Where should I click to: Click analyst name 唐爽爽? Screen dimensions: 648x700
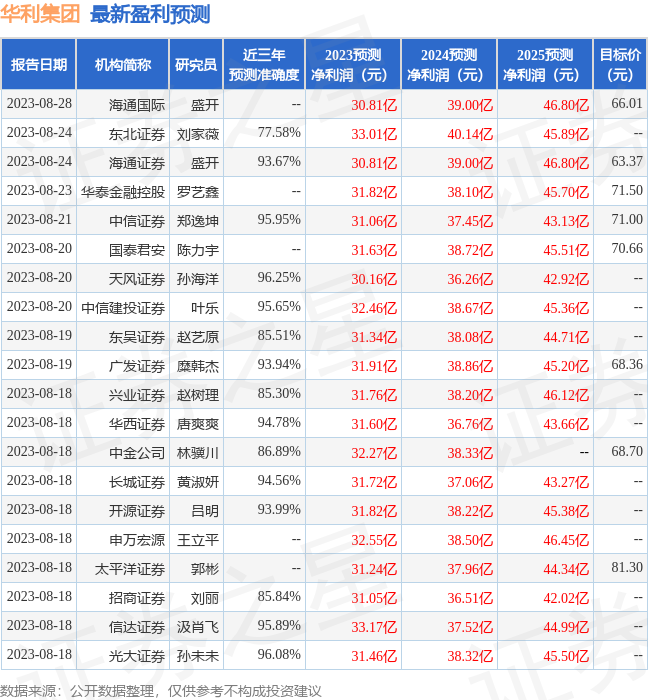[198, 424]
